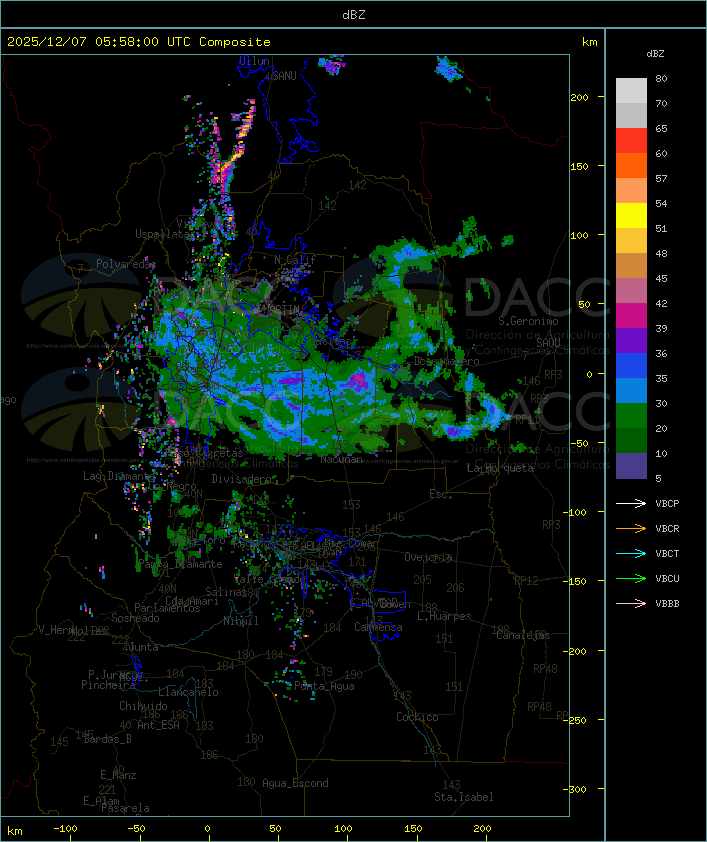Click the Uspallata map label
The height and width of the screenshot is (842, 707).
[162, 234]
